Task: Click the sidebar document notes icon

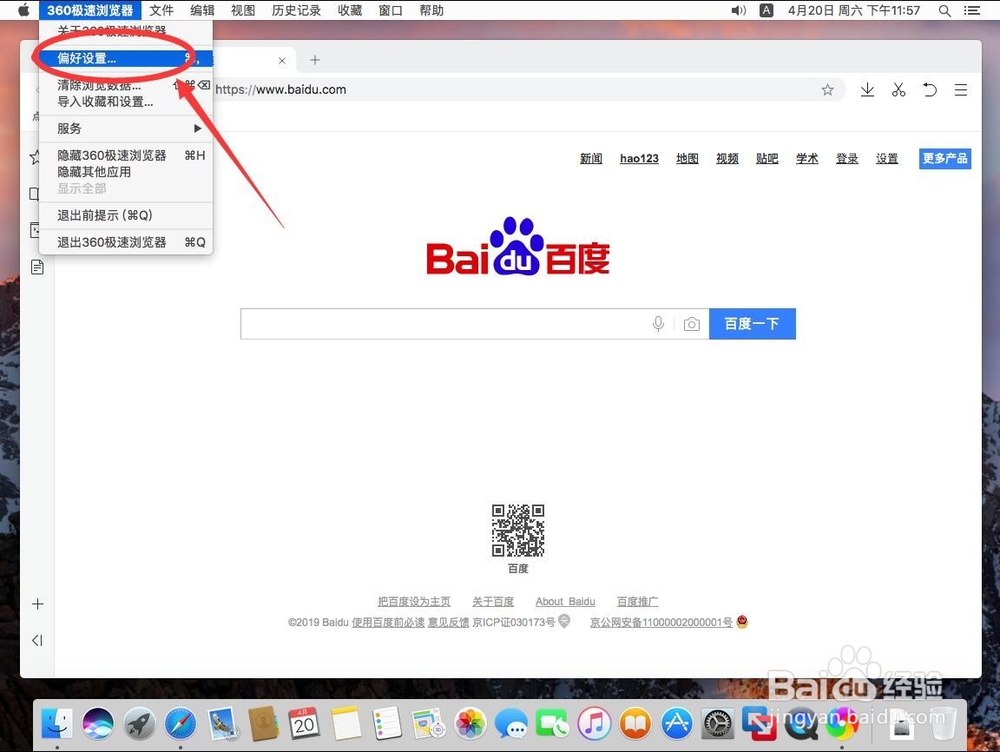Action: [38, 267]
